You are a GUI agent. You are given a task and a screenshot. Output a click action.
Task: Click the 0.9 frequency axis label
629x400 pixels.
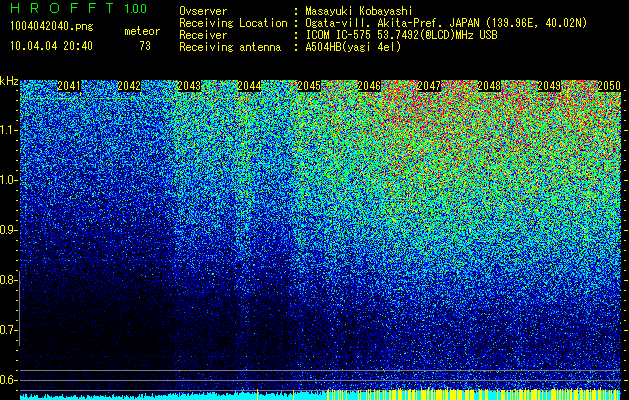pos(8,230)
